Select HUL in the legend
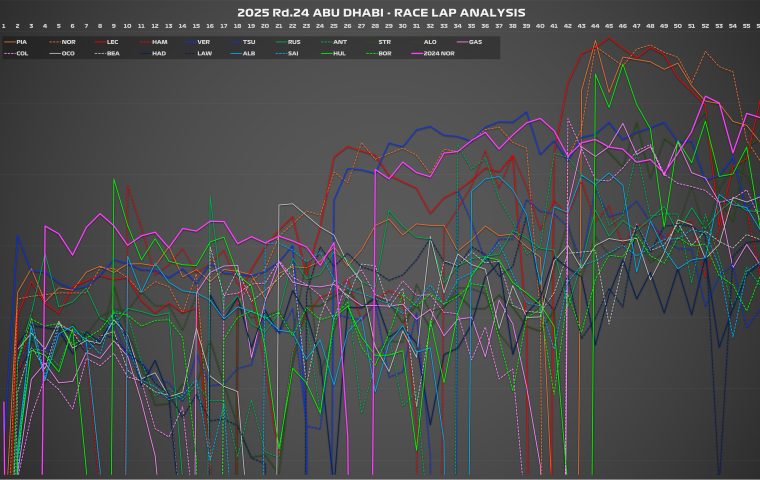 [339, 53]
